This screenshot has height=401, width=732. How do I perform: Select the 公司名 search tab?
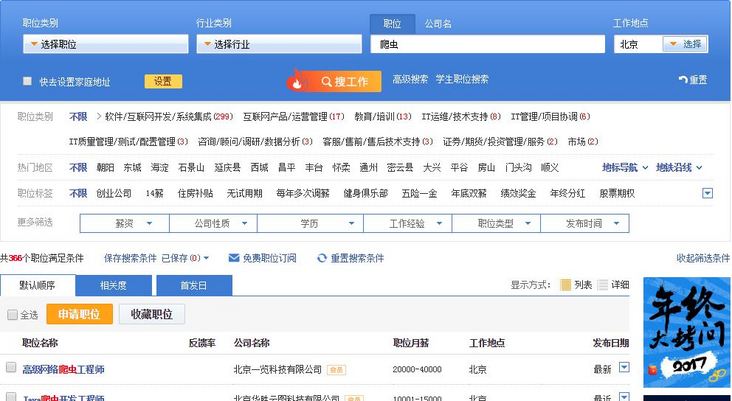(x=438, y=24)
